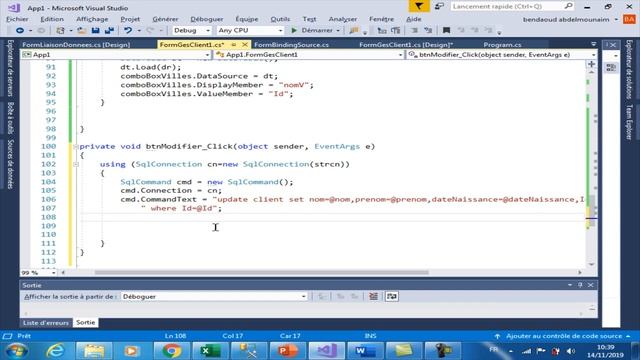The width and height of the screenshot is (640, 360).
Task: Click the Uncomment selection icon
Action: tap(428, 30)
